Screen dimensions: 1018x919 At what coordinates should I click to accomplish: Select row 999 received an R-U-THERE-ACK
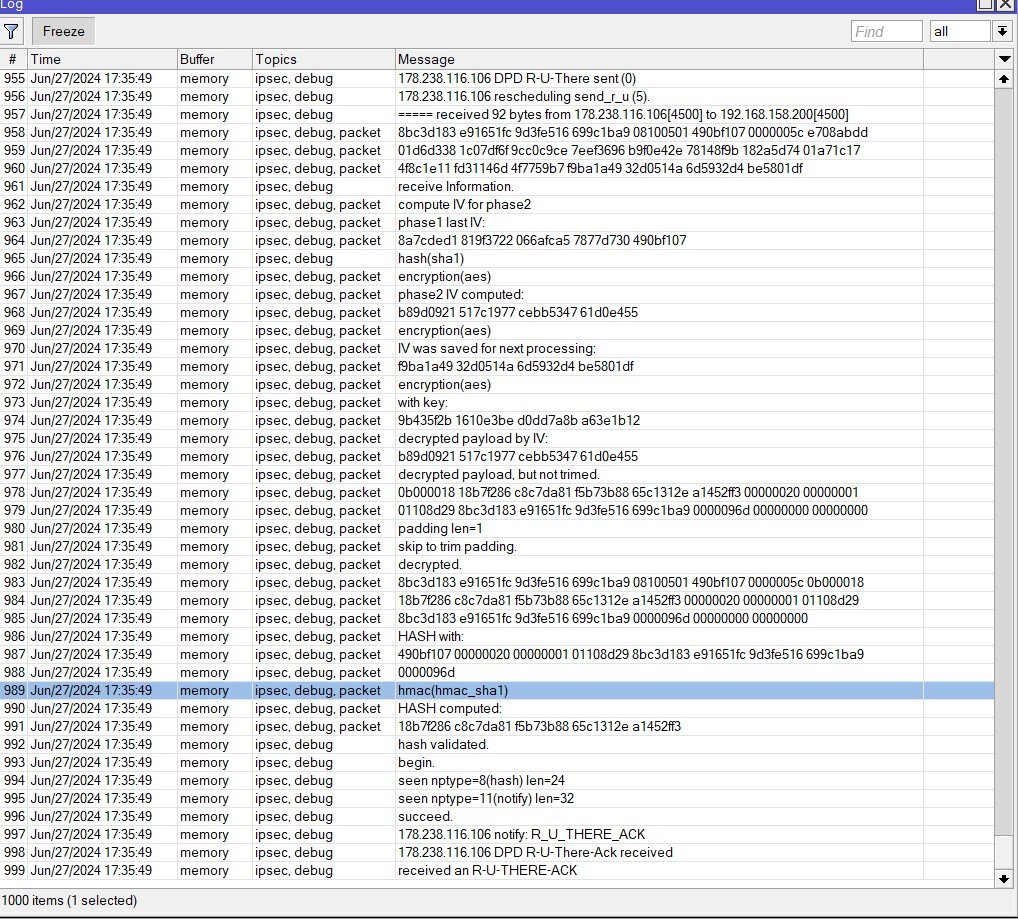click(x=487, y=870)
